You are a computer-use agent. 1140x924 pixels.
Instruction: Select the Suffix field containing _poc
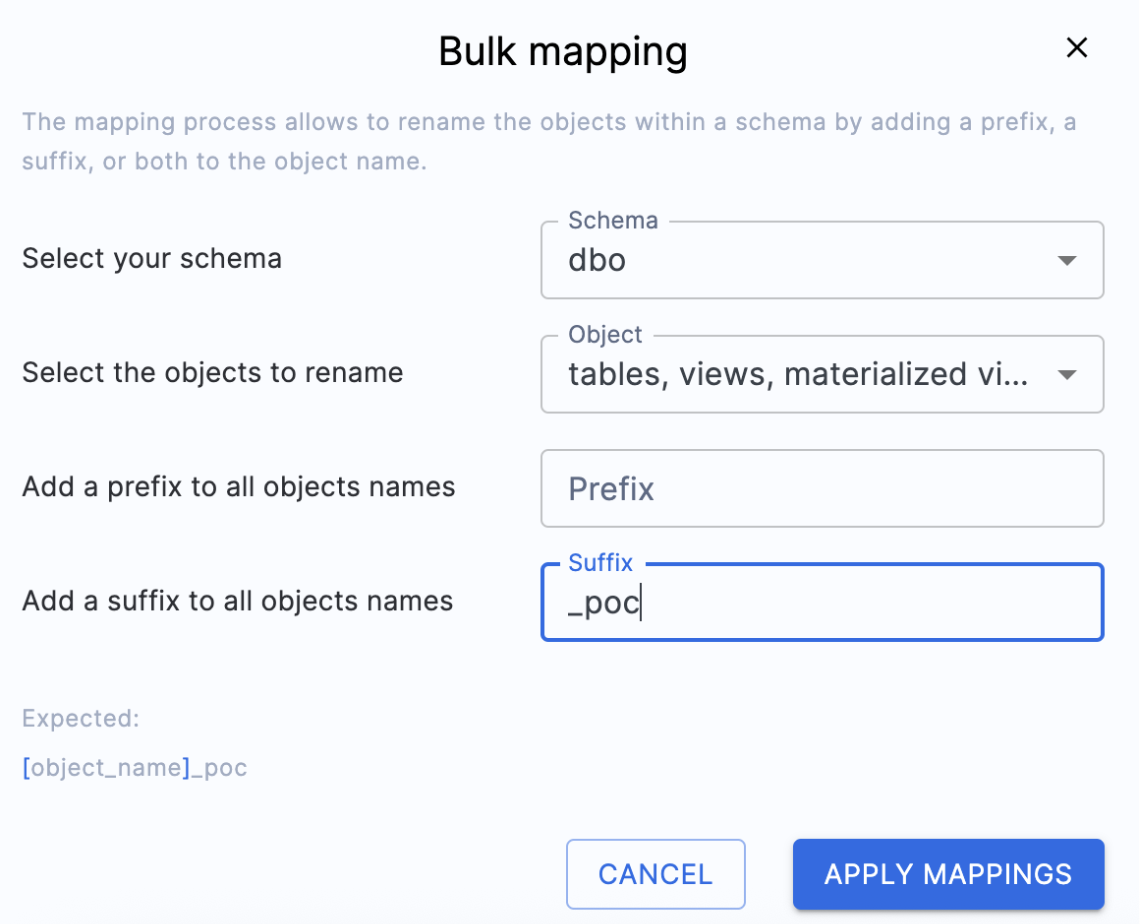[822, 602]
